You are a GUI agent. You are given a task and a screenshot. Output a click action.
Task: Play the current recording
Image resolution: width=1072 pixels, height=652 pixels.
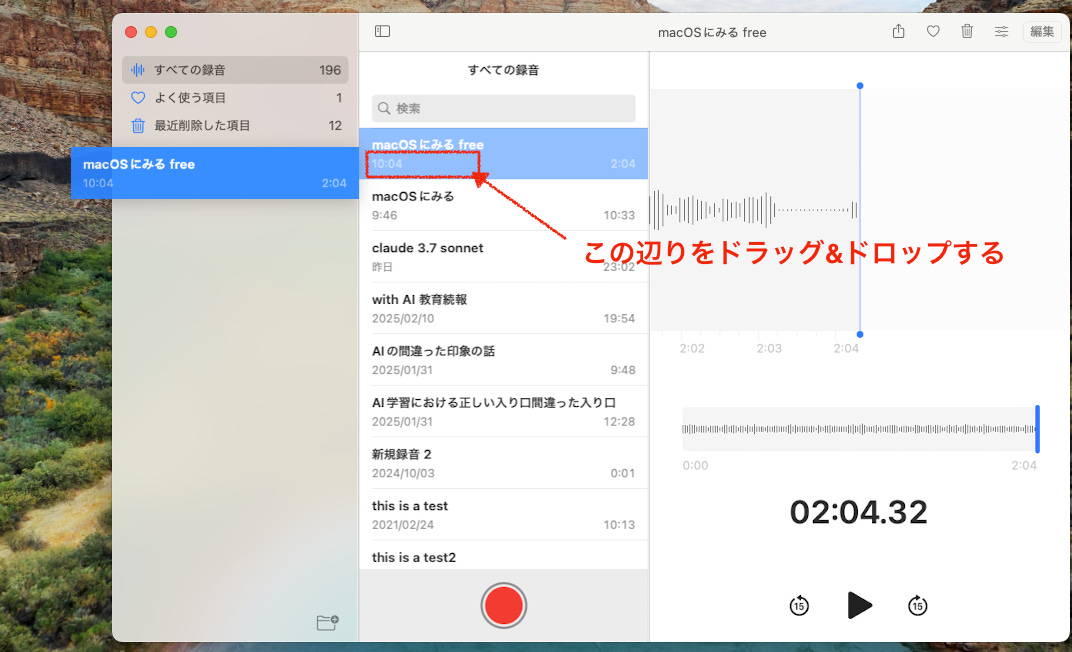point(859,606)
